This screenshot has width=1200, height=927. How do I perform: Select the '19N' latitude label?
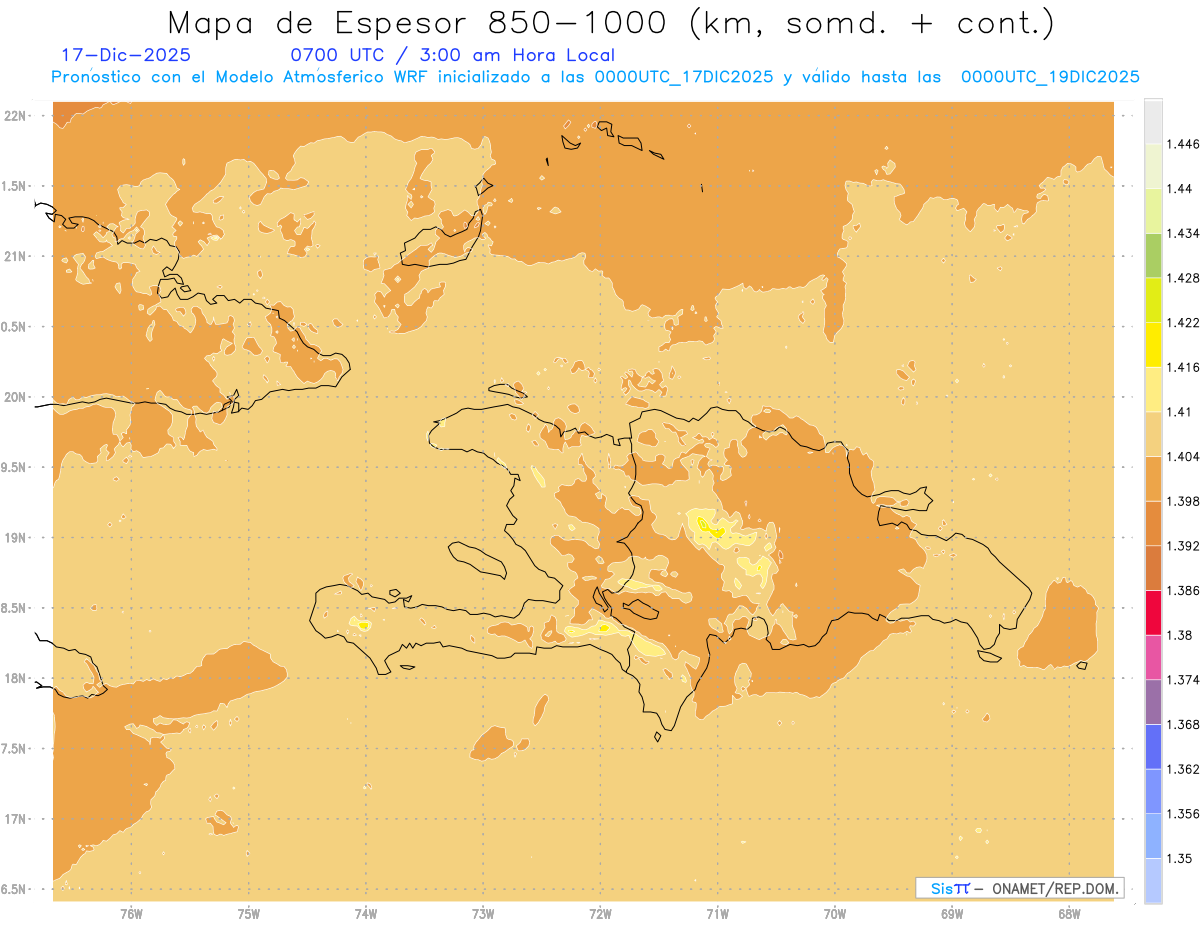(x=17, y=537)
